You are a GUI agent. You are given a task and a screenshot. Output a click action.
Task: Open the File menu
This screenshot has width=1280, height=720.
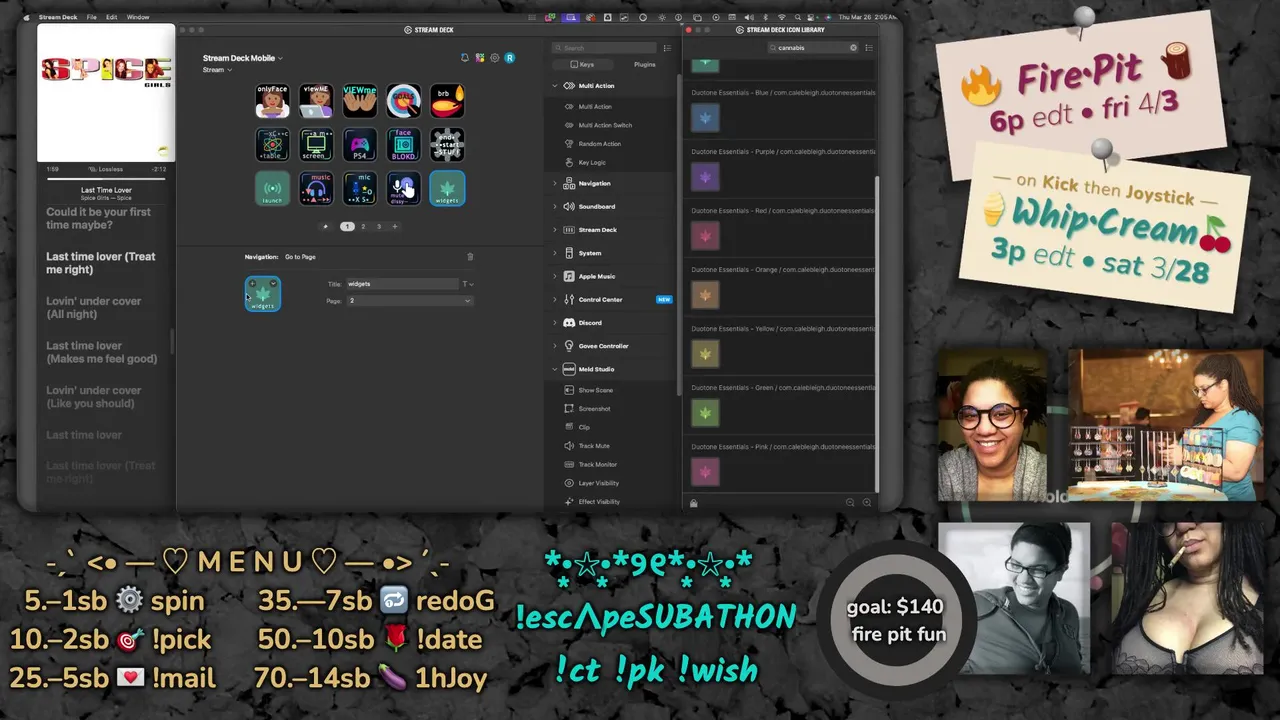pos(91,17)
